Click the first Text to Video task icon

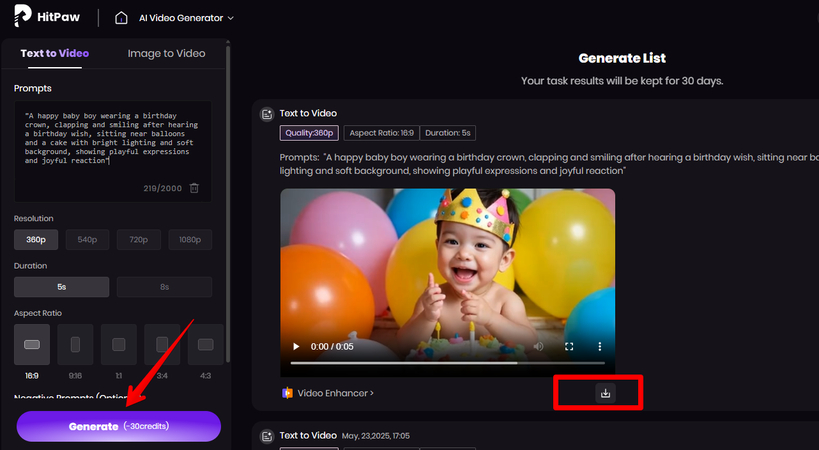click(x=267, y=114)
